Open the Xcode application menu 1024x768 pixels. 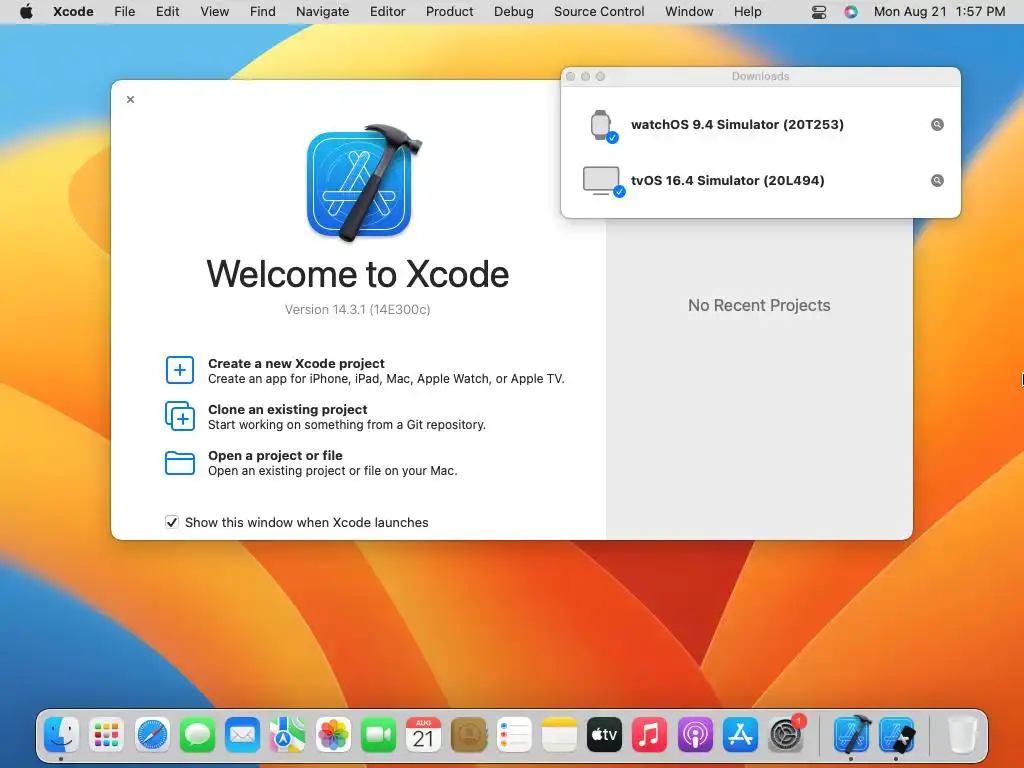(73, 12)
